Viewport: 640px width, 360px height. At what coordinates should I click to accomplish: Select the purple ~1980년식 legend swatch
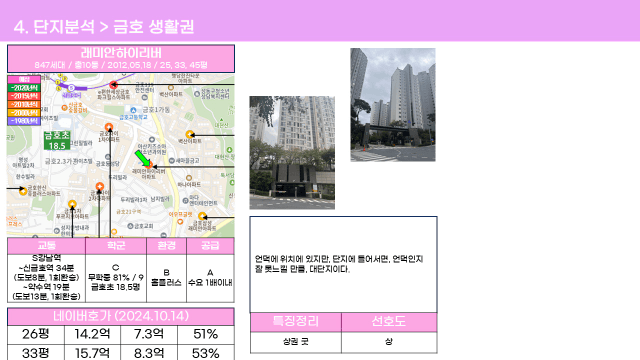pyautogui.click(x=24, y=121)
